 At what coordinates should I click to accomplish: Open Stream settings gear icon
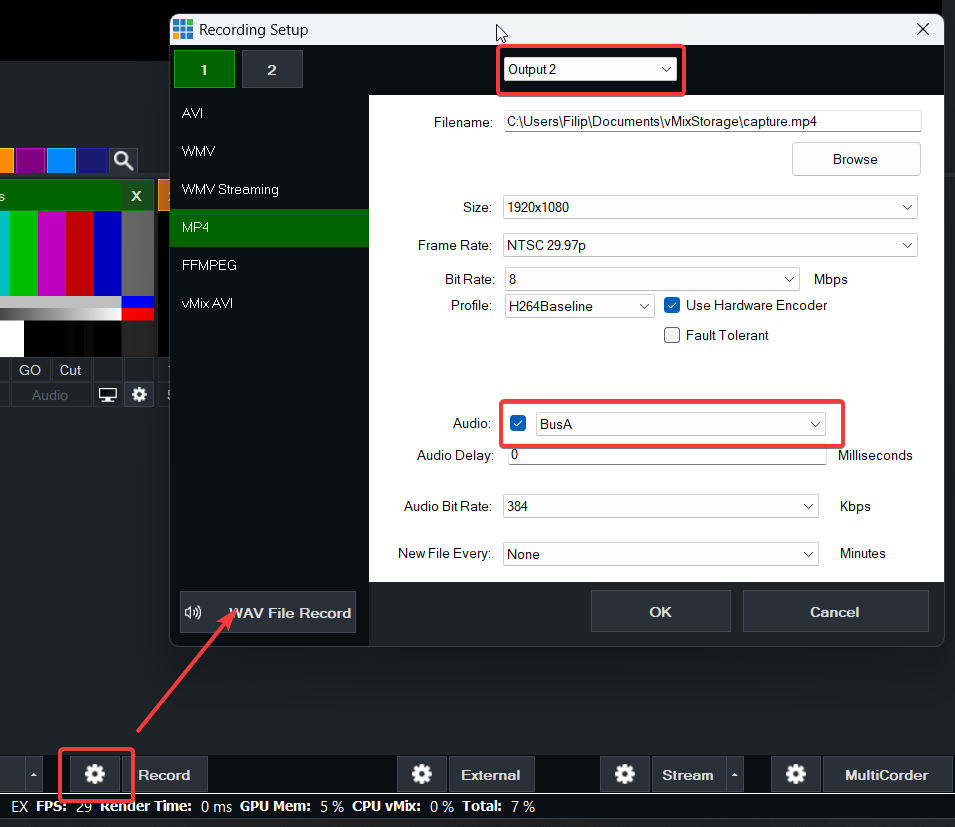tap(624, 775)
